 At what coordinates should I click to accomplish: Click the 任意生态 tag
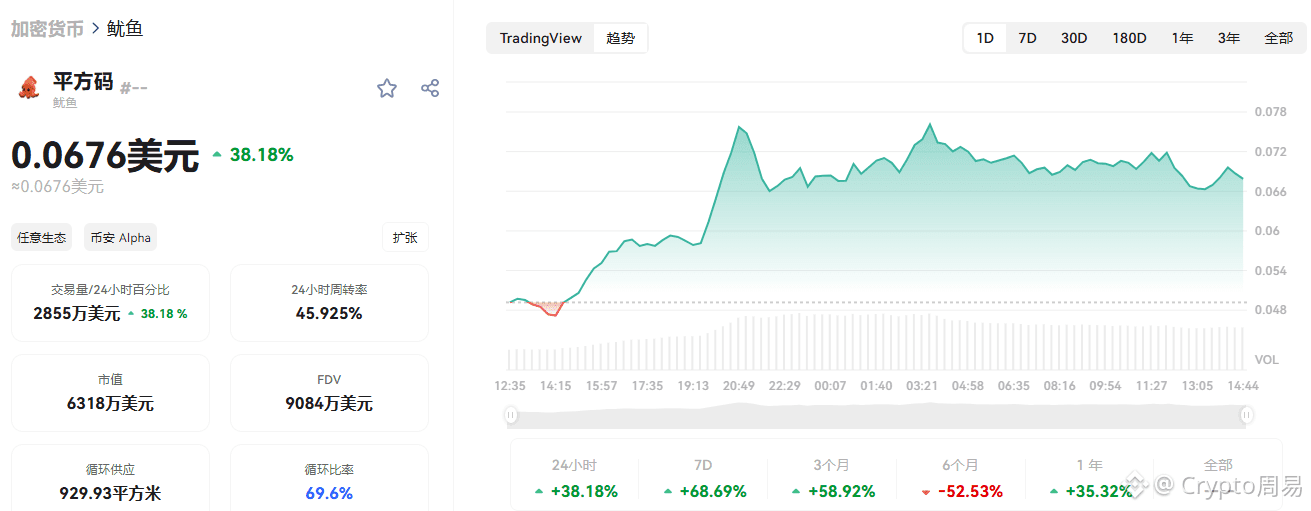pos(42,237)
